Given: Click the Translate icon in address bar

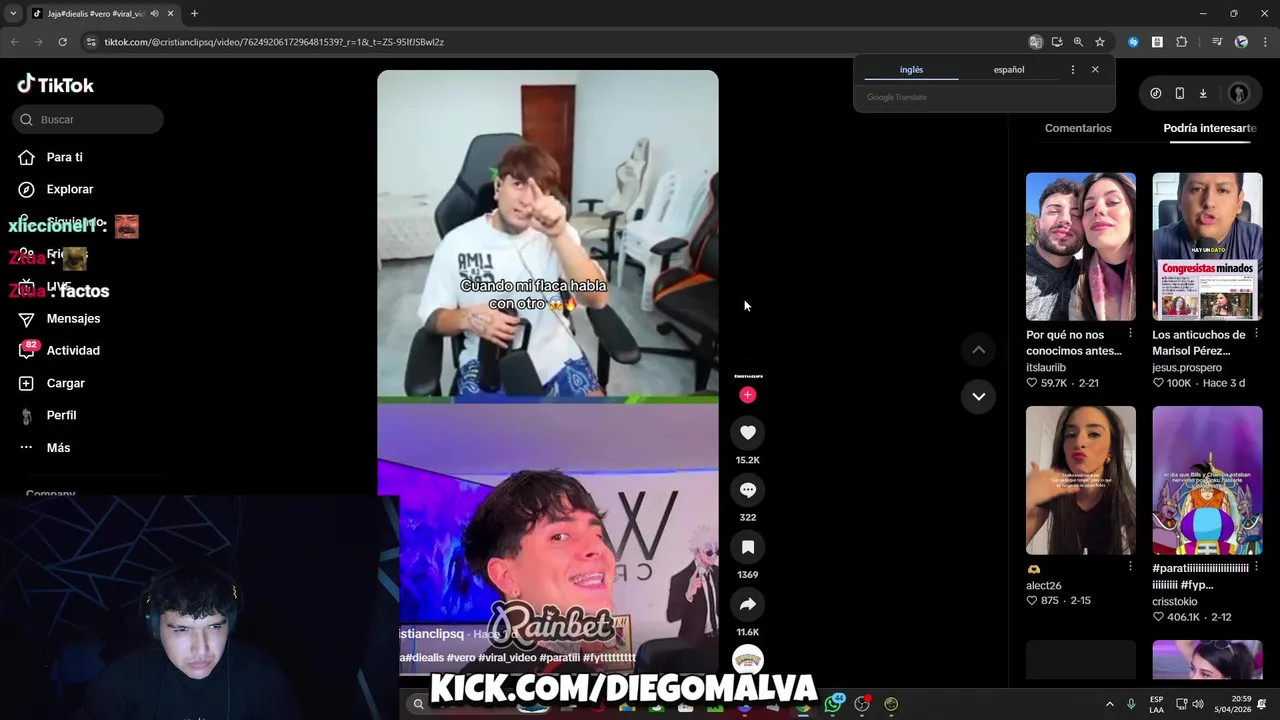Looking at the screenshot, I should coord(1036,42).
